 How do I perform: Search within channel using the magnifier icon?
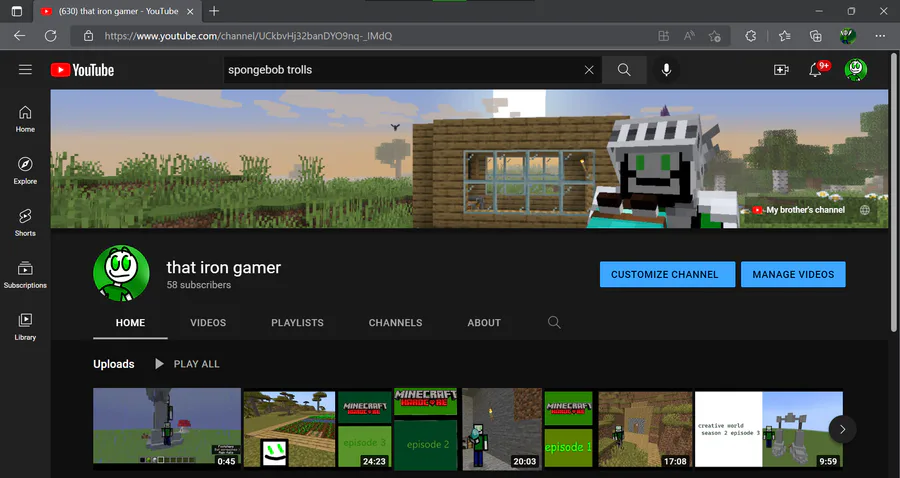(x=554, y=322)
